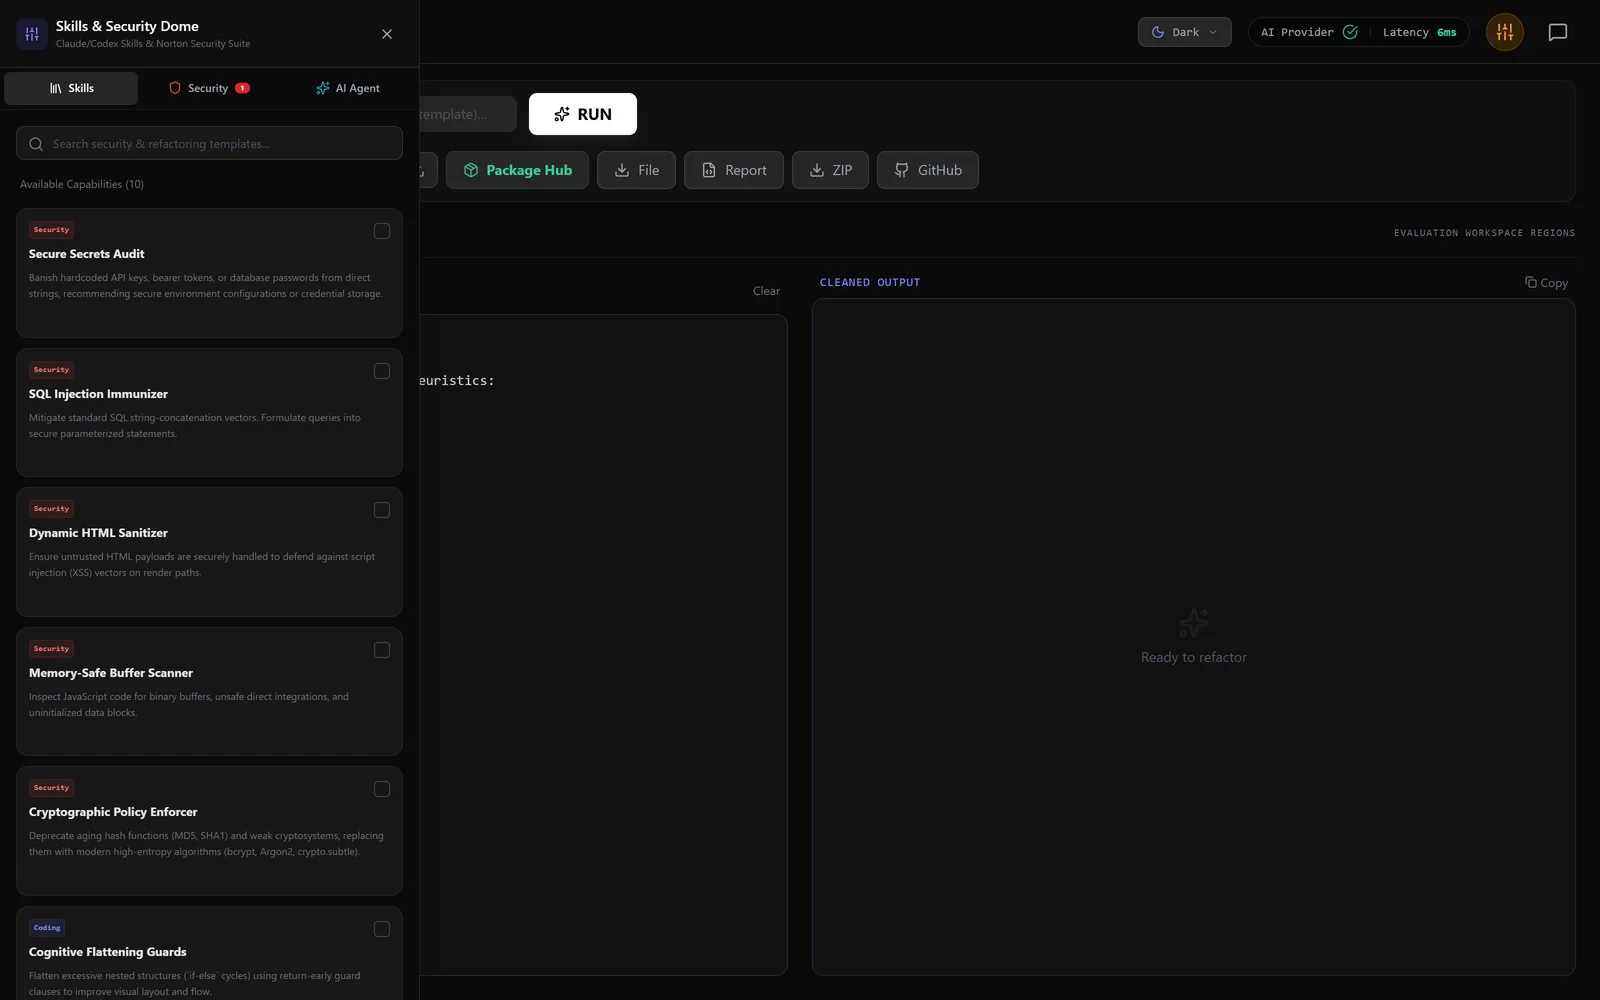
Task: Enable the SQL Injection Immunizer checkbox
Action: (382, 371)
